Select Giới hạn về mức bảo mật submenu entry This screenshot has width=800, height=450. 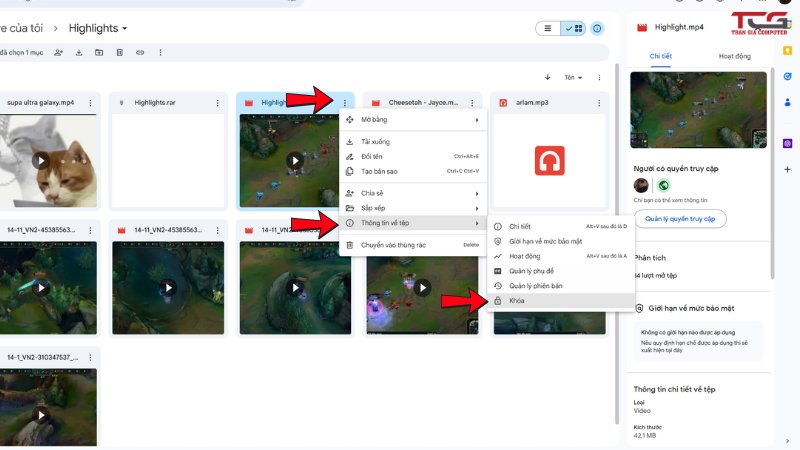coord(561,241)
